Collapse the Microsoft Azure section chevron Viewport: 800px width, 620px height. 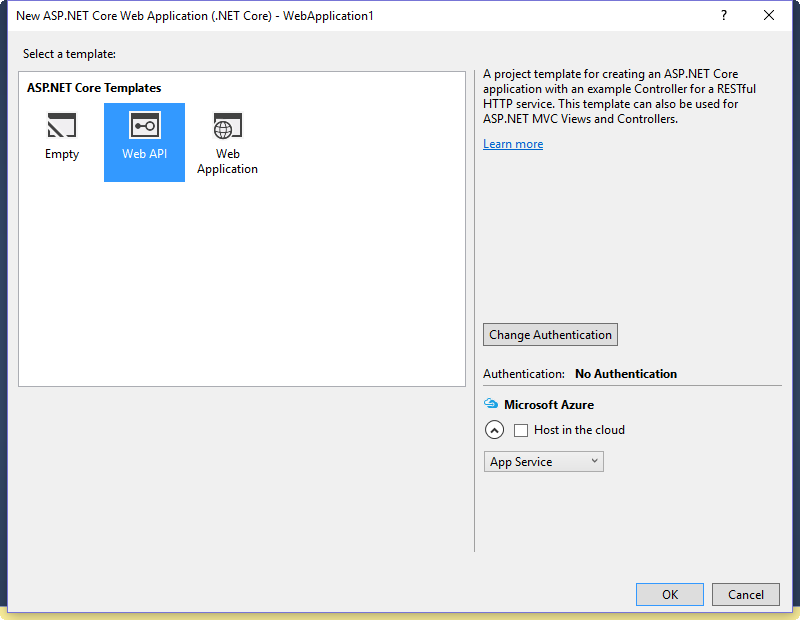pos(494,430)
